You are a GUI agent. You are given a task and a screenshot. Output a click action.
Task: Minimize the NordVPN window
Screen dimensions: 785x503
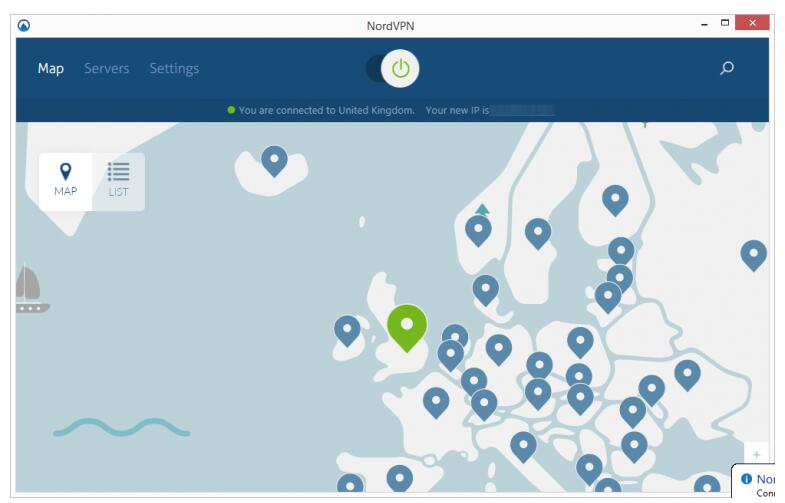click(x=704, y=24)
